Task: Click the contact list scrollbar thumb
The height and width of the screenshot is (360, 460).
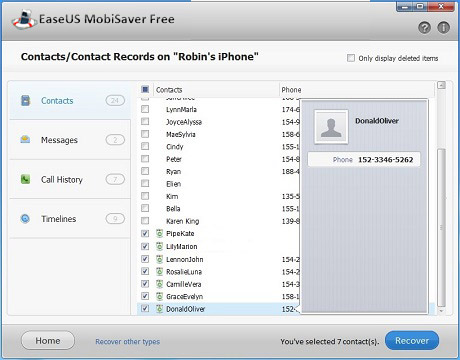Action: 441,228
